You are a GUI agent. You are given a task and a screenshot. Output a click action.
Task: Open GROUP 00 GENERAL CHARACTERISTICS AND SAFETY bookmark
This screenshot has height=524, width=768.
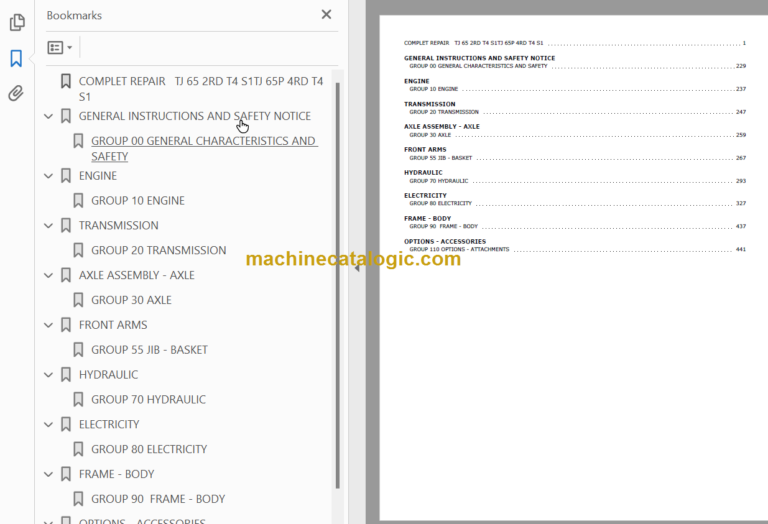pyautogui.click(x=204, y=148)
